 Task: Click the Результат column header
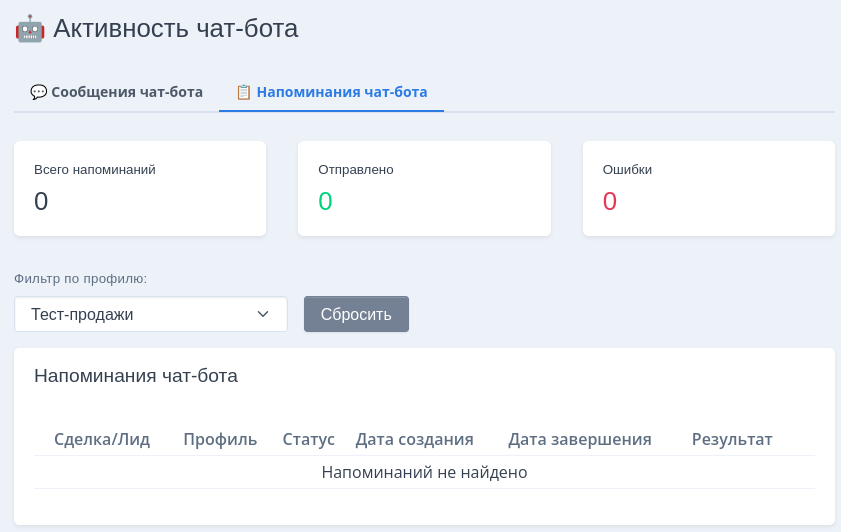point(732,440)
